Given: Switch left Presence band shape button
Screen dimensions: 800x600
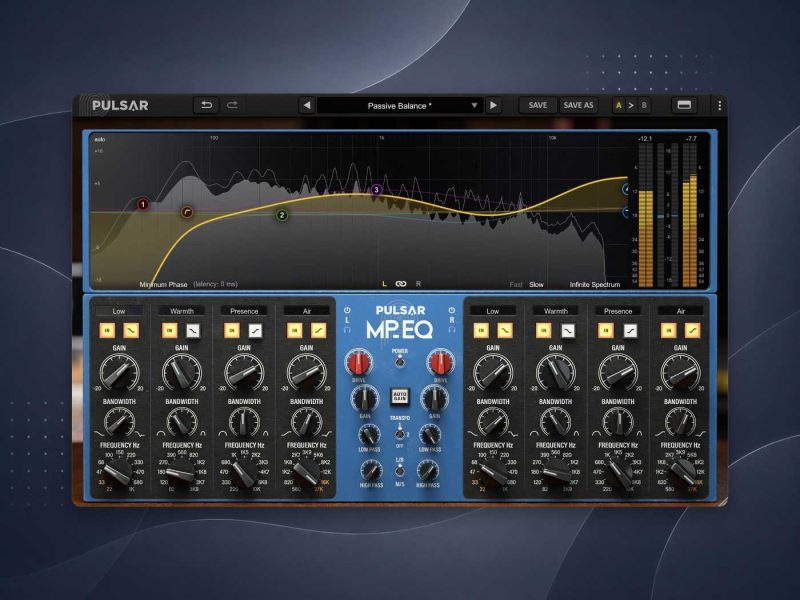Looking at the screenshot, I should (x=255, y=330).
